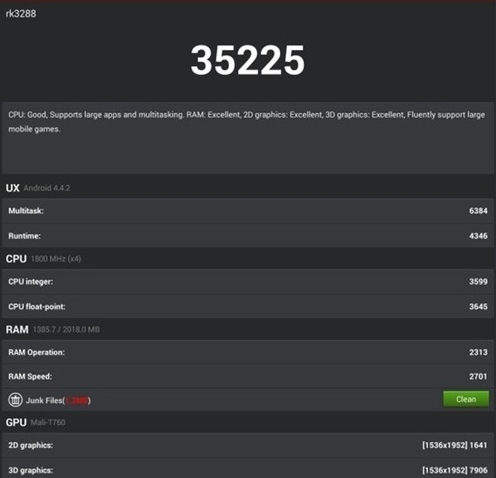Click the Junk Files trash can icon
This screenshot has height=478, width=496.
coord(15,400)
